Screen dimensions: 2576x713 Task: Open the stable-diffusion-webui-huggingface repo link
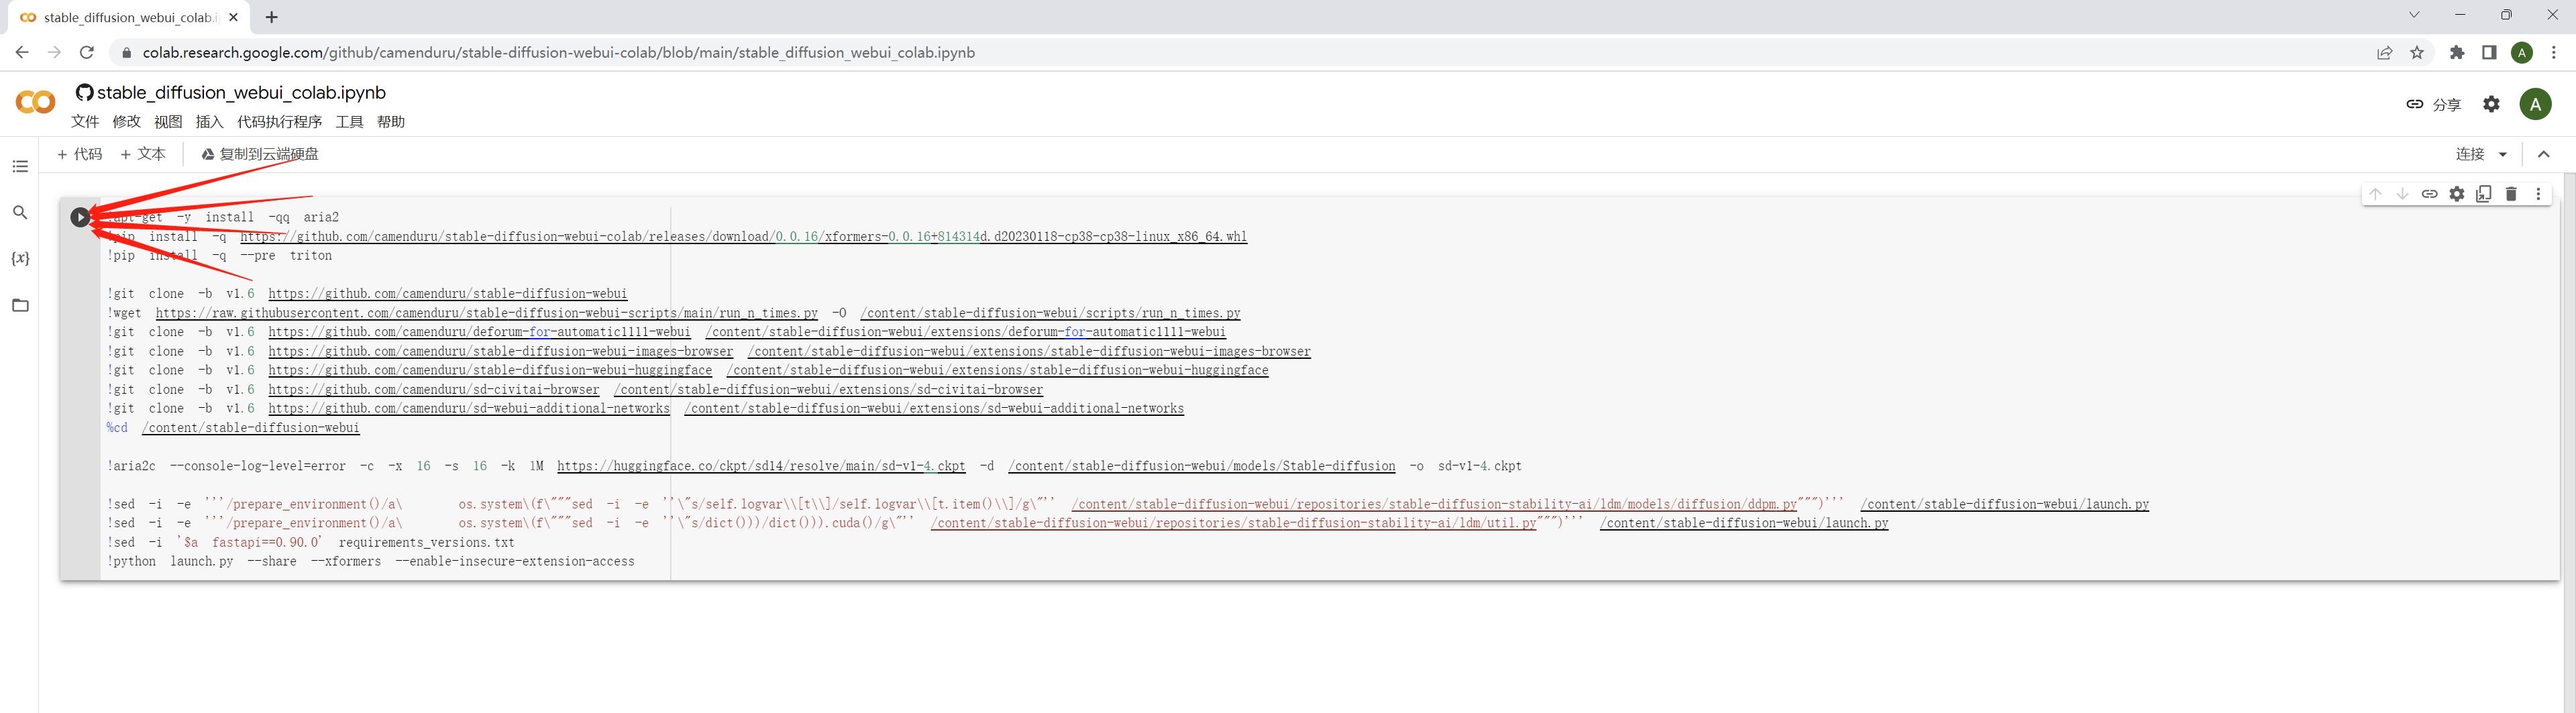pos(490,370)
